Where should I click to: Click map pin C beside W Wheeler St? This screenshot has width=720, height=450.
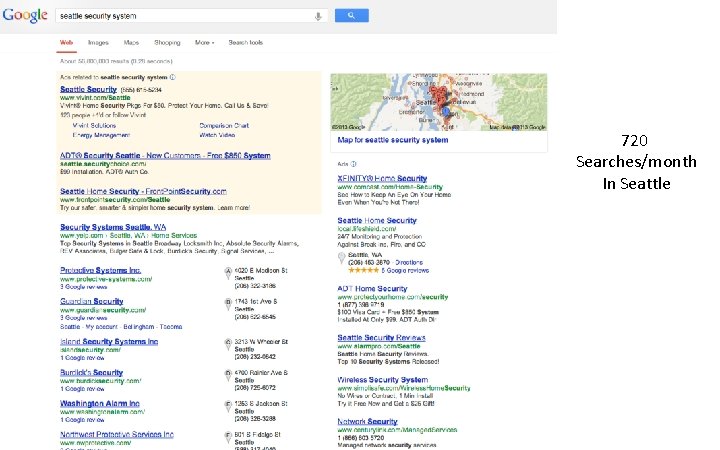(228, 344)
